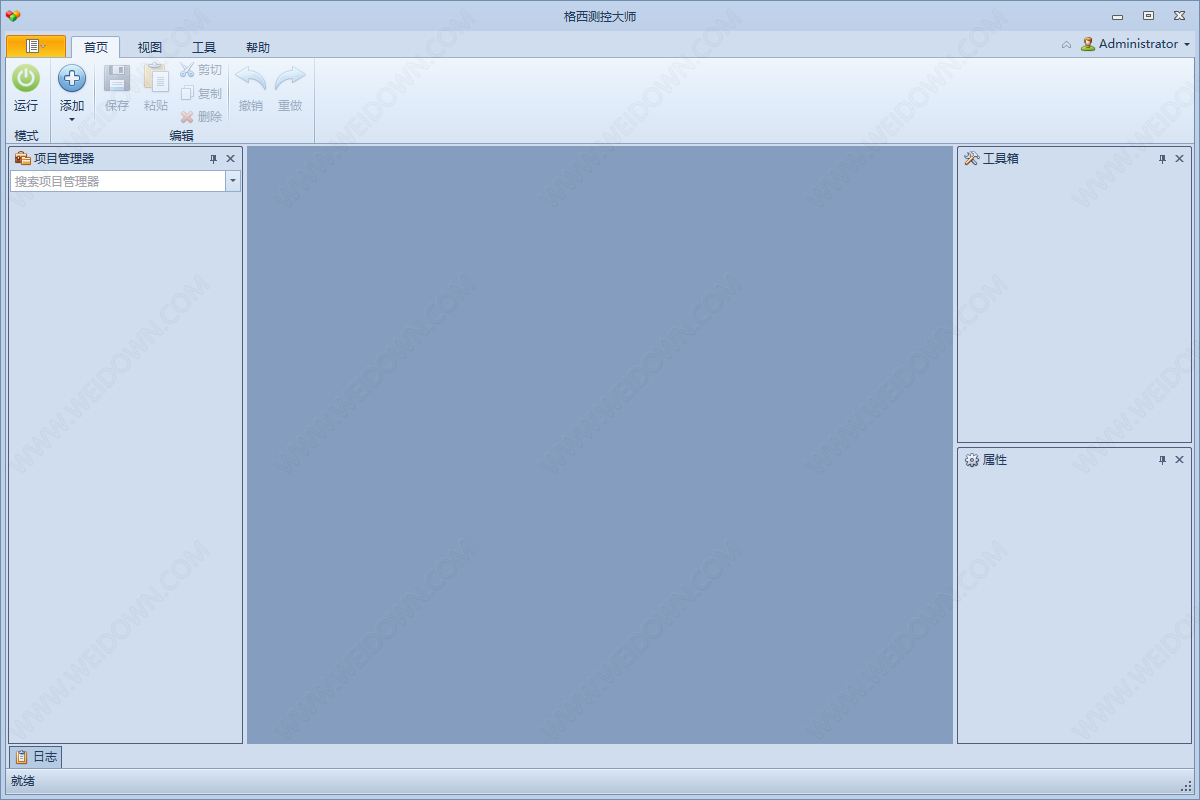Click the Save (保存) floppy icon
Viewport: 1200px width, 800px height.
[117, 78]
